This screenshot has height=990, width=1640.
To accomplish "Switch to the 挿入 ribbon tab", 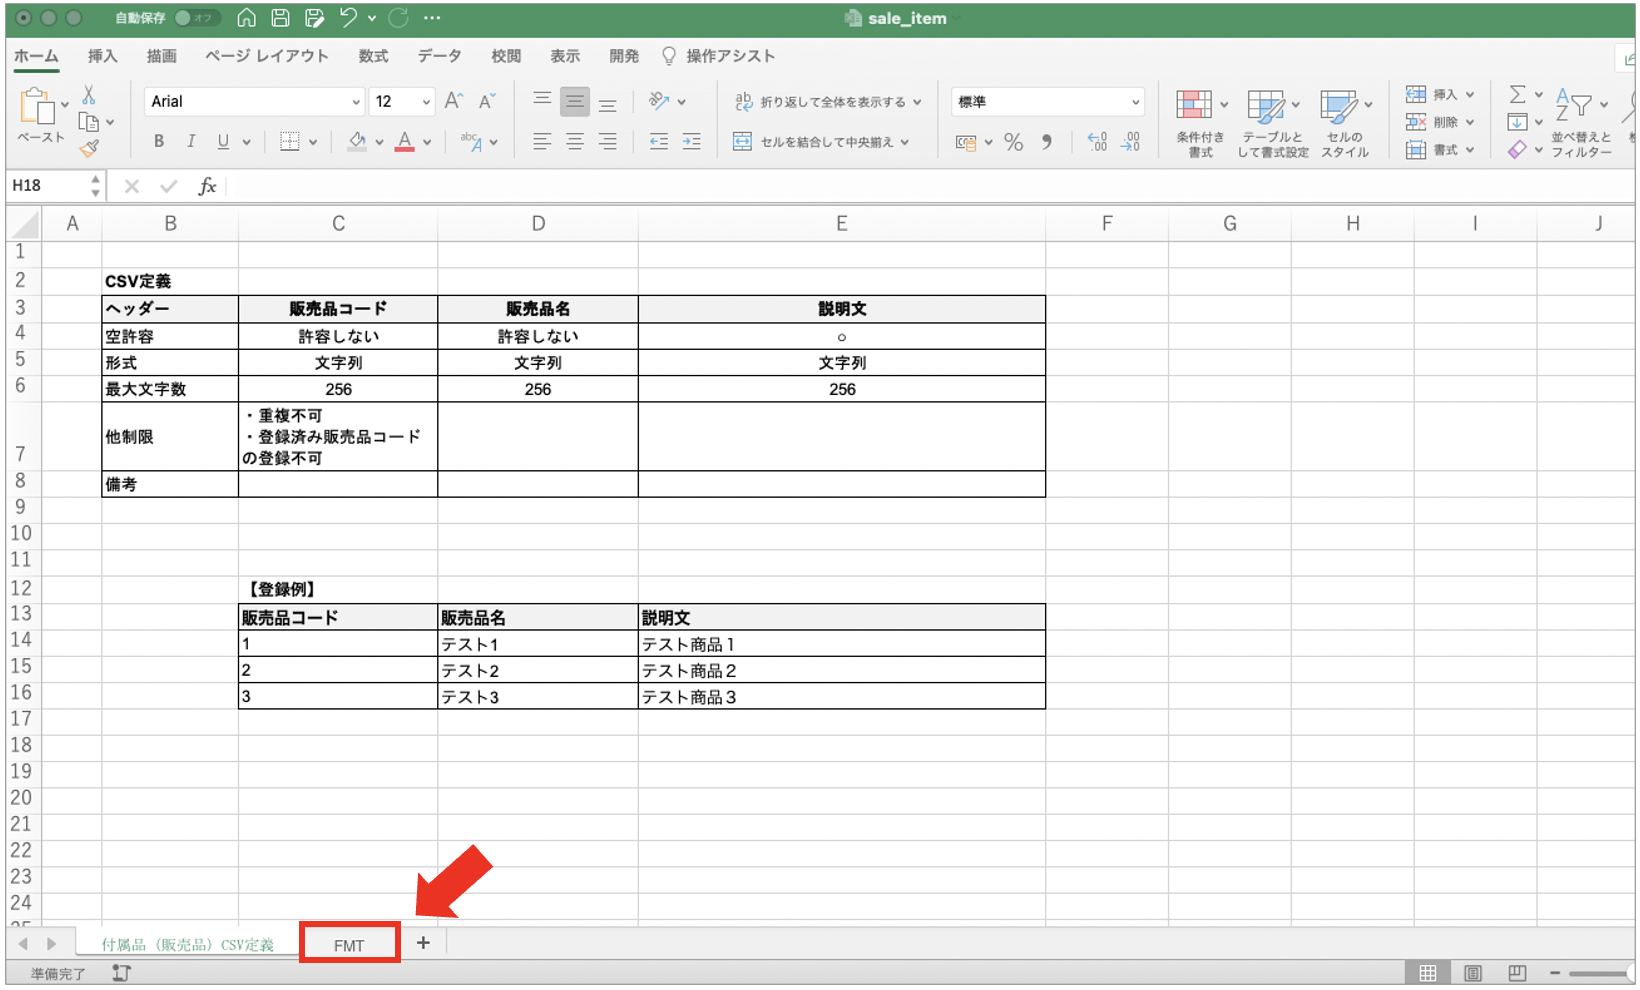I will pyautogui.click(x=102, y=56).
